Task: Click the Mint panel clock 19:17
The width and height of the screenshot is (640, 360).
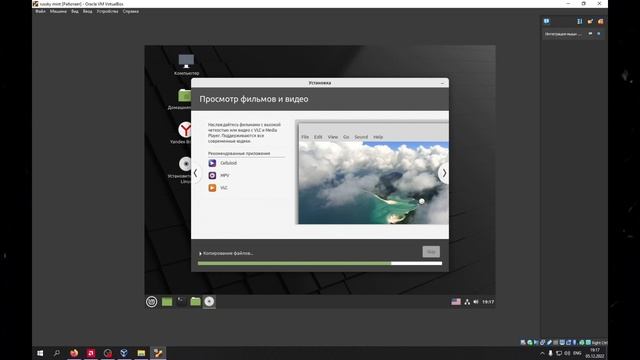Action: tap(488, 302)
